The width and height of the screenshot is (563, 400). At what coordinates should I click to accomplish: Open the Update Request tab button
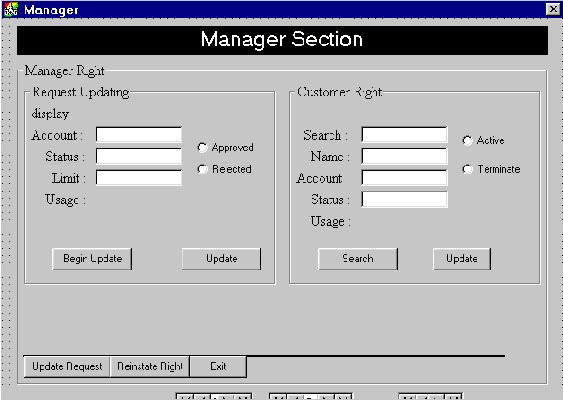(x=67, y=367)
